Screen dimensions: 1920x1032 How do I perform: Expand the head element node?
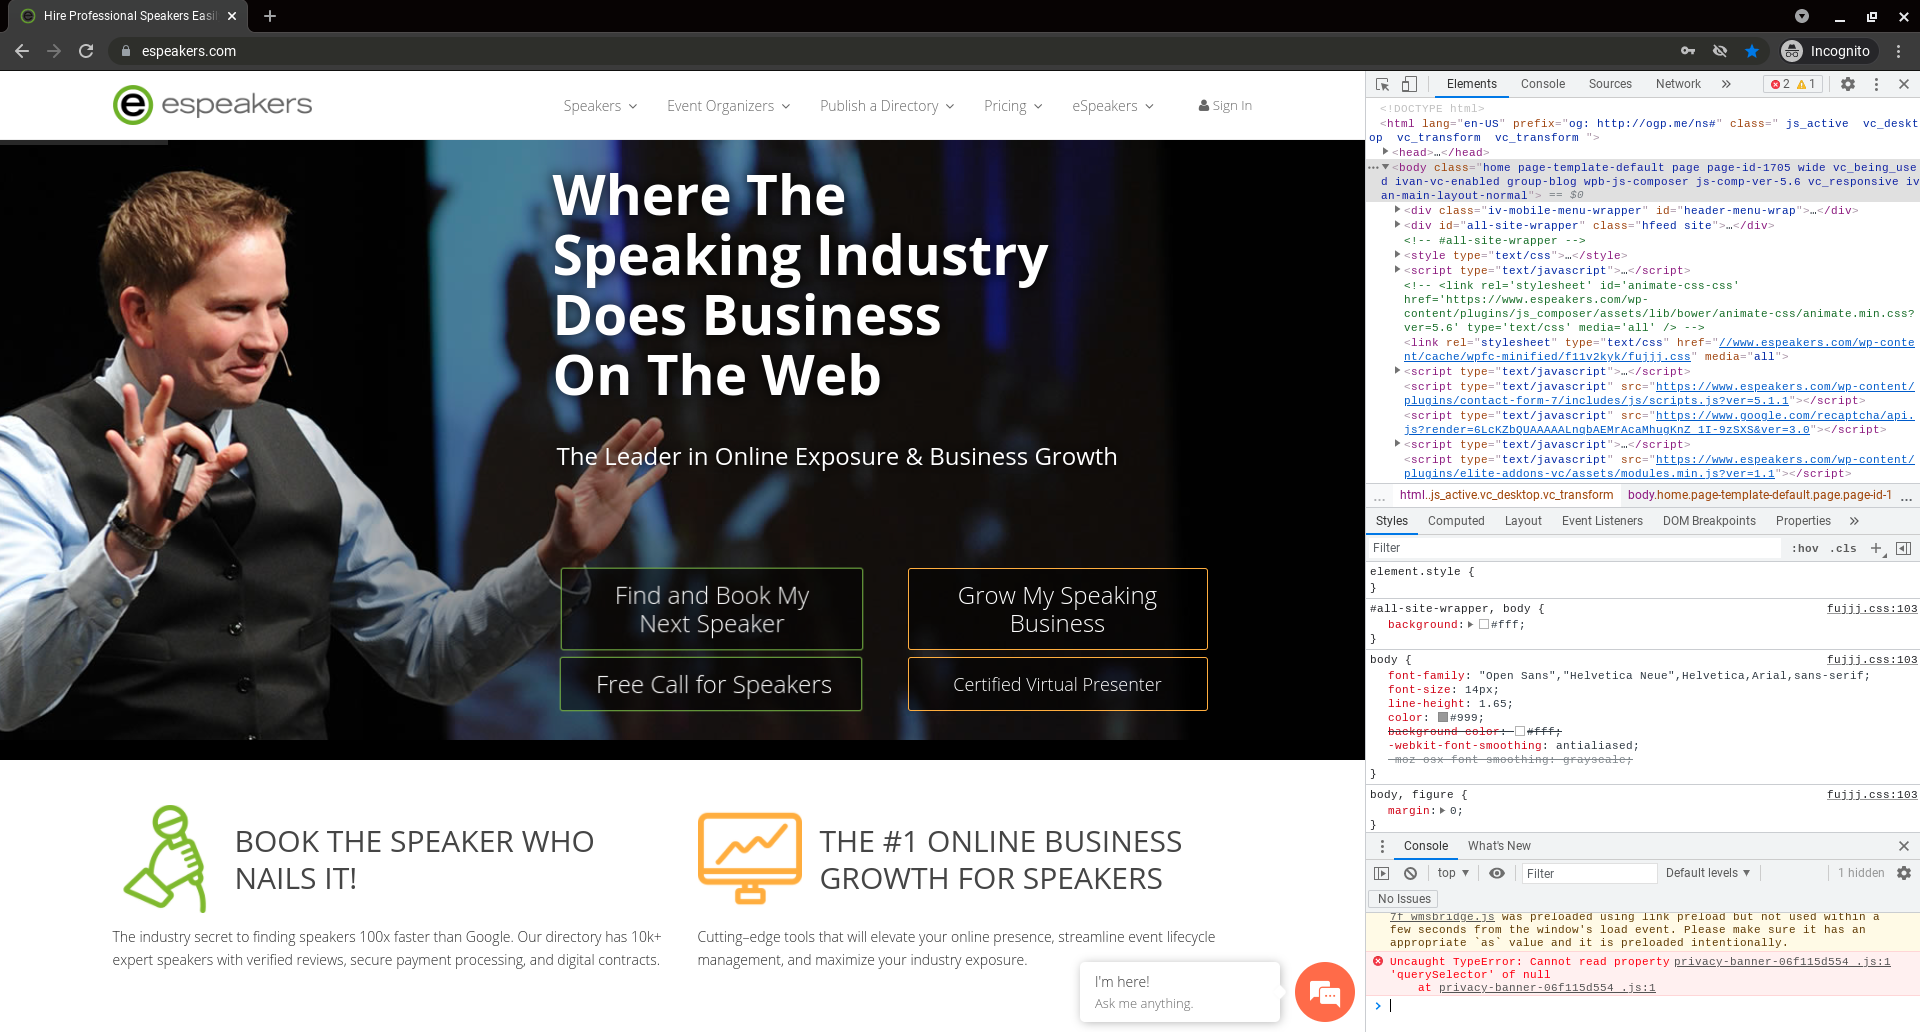click(1385, 152)
